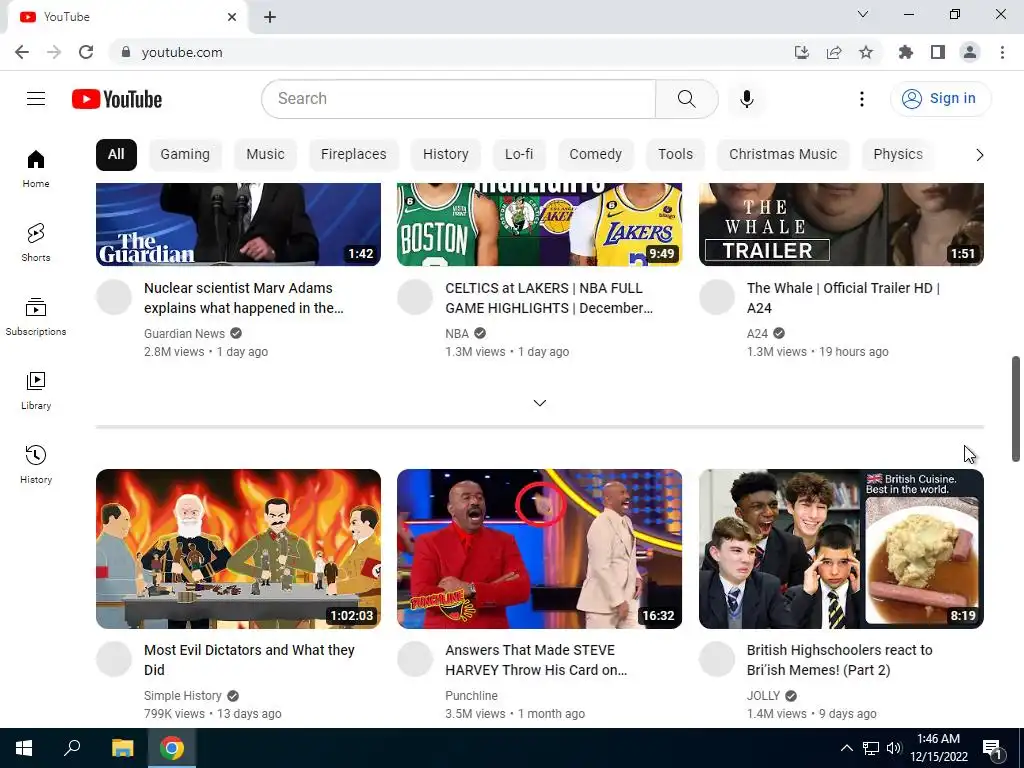Open File Explorer from taskbar
1024x768 pixels.
pyautogui.click(x=122, y=748)
